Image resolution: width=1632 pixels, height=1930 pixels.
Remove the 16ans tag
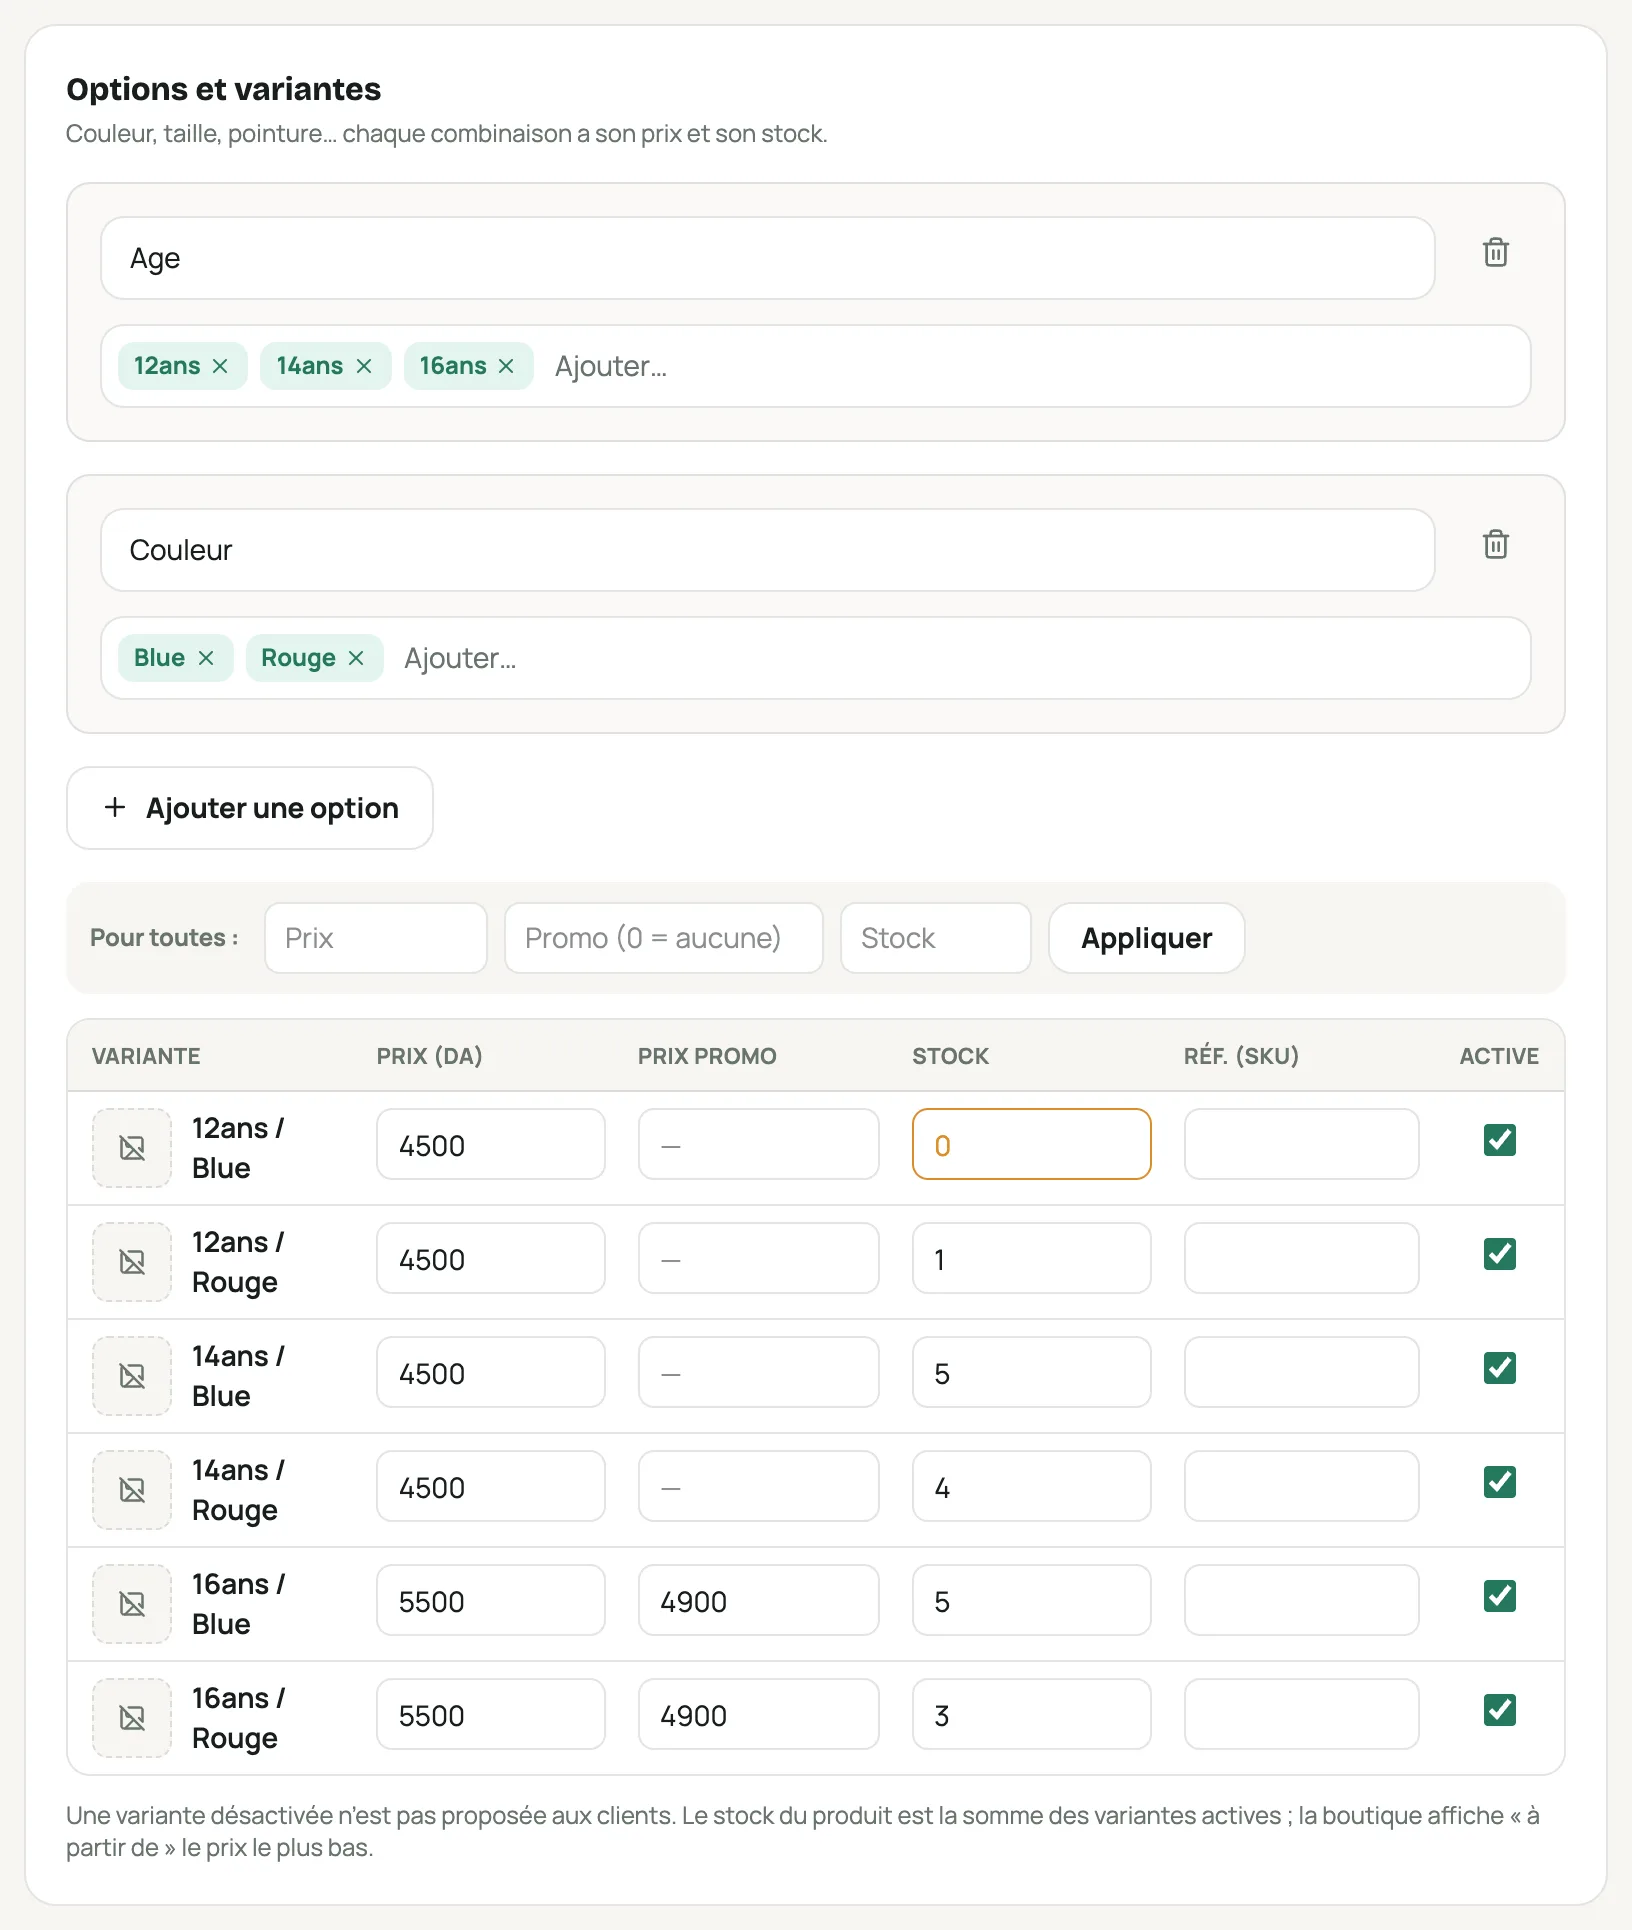tap(506, 366)
